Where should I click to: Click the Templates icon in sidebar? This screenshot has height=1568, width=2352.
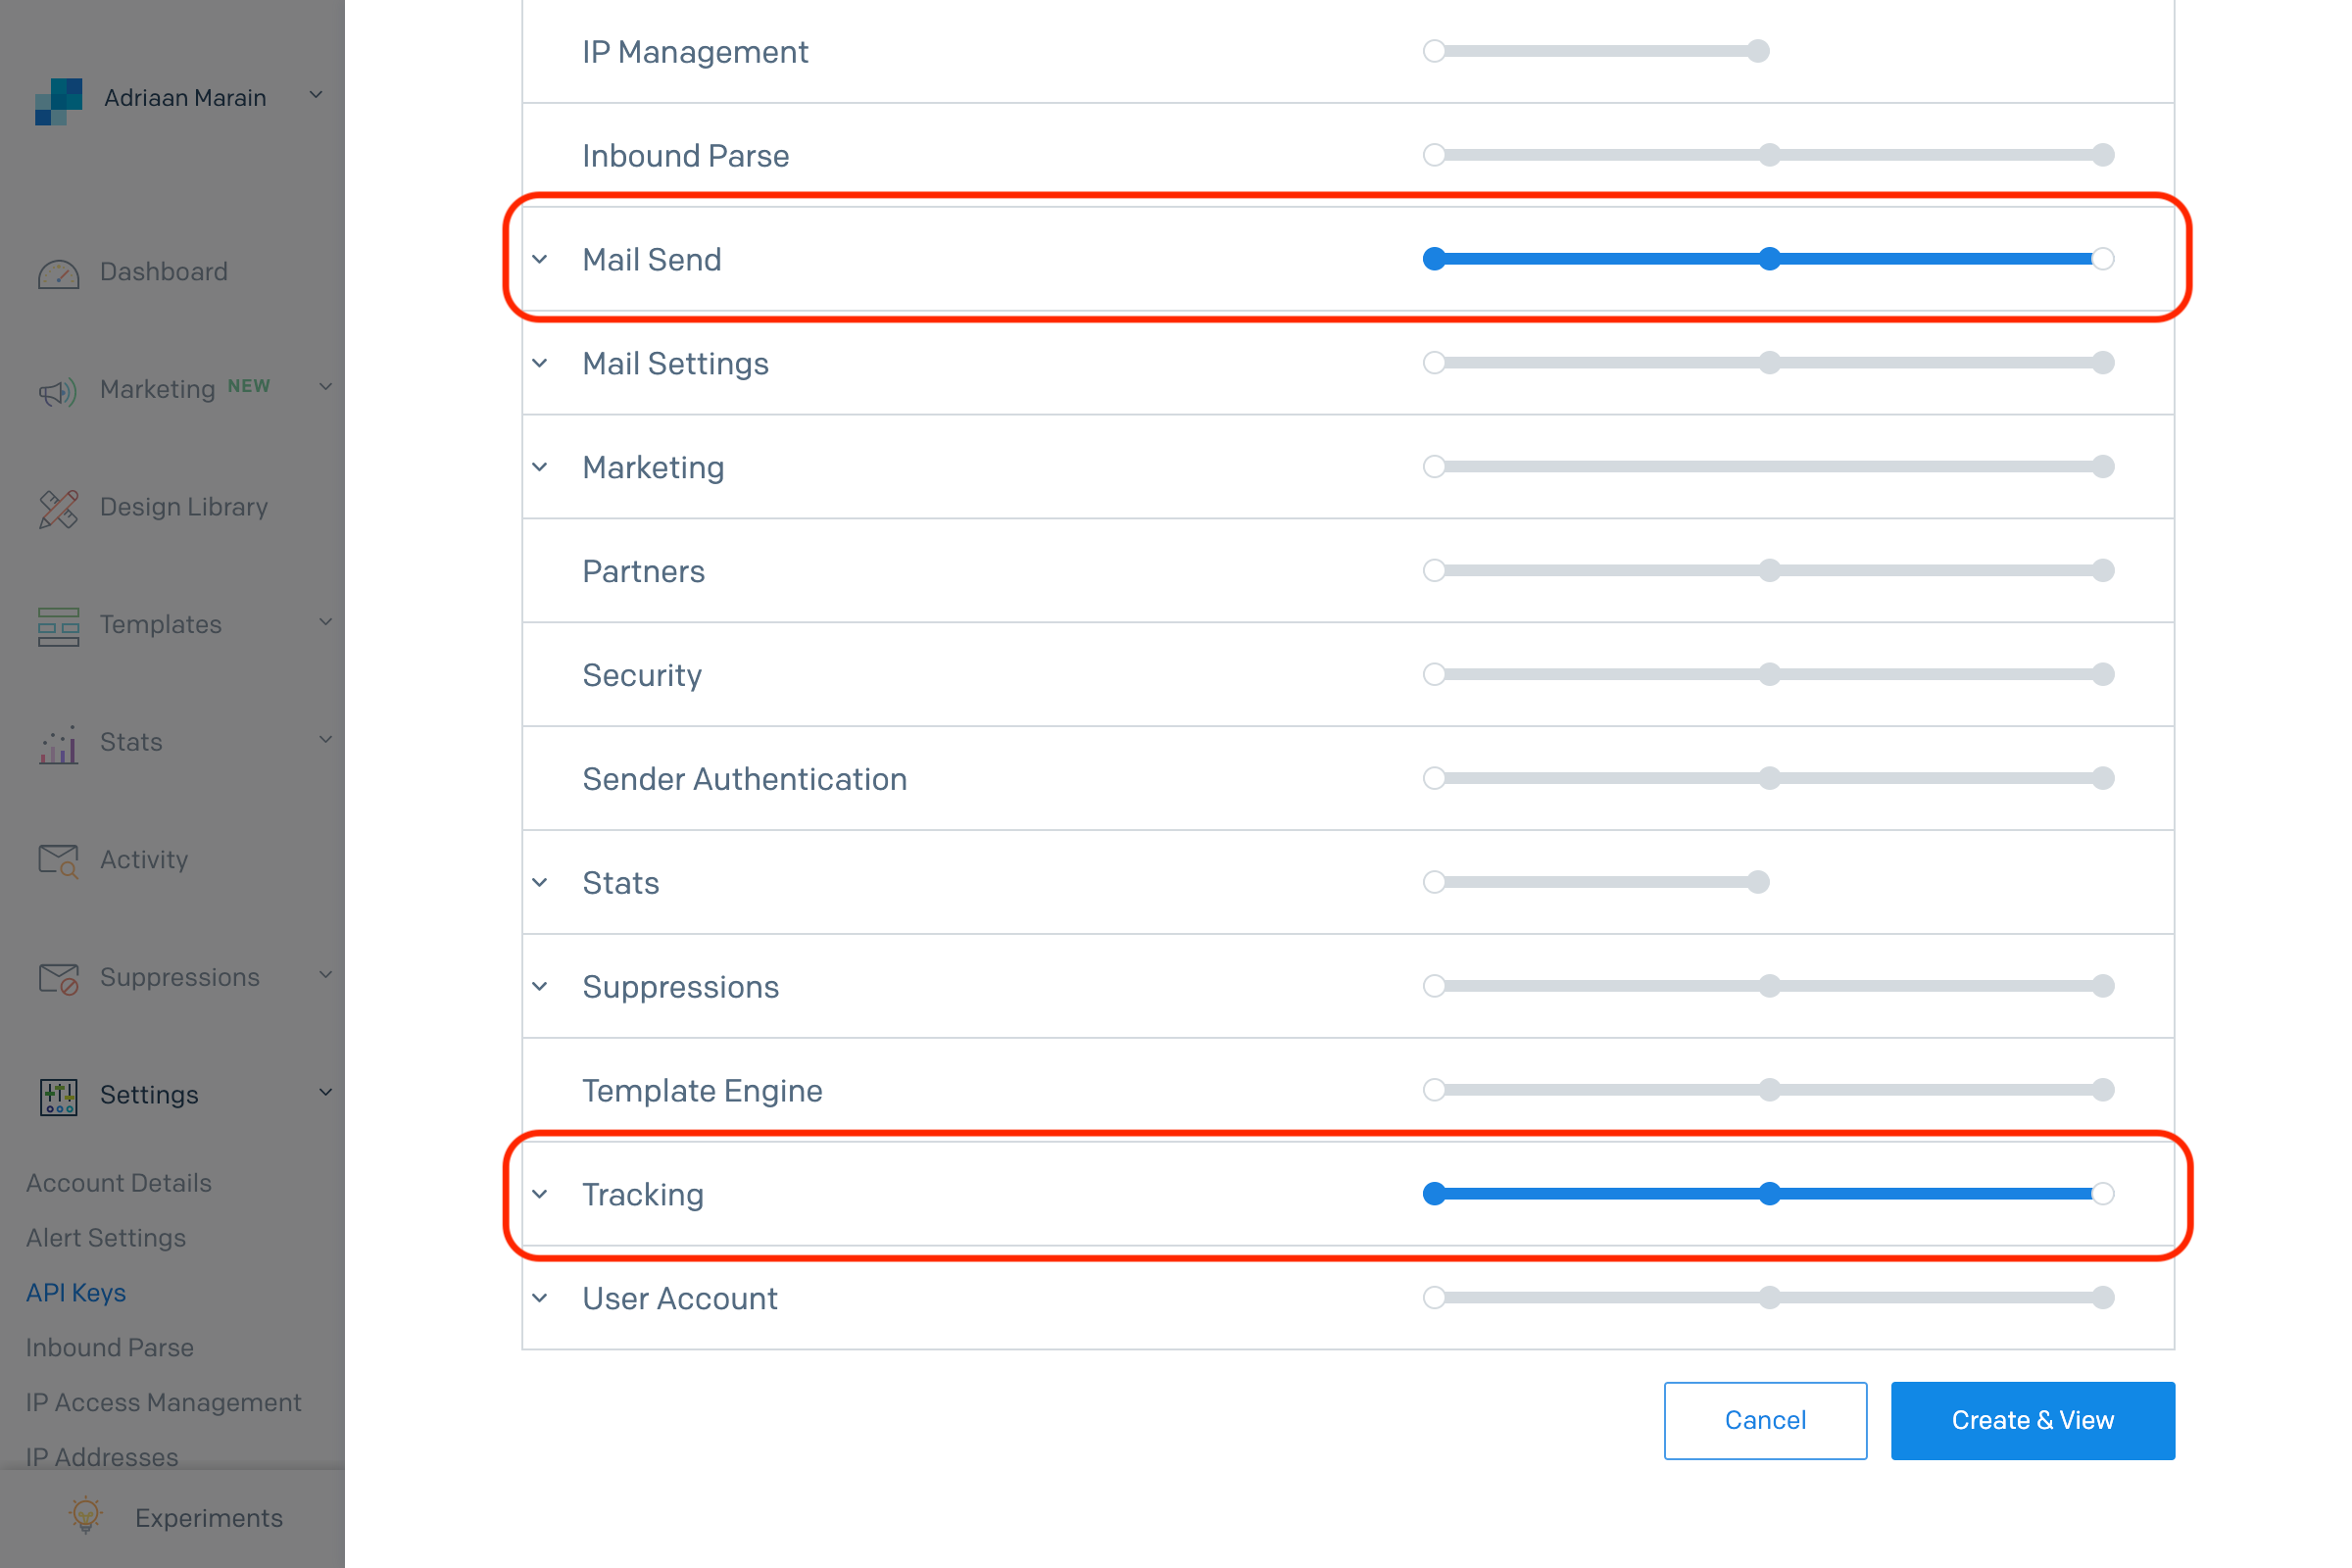[58, 623]
